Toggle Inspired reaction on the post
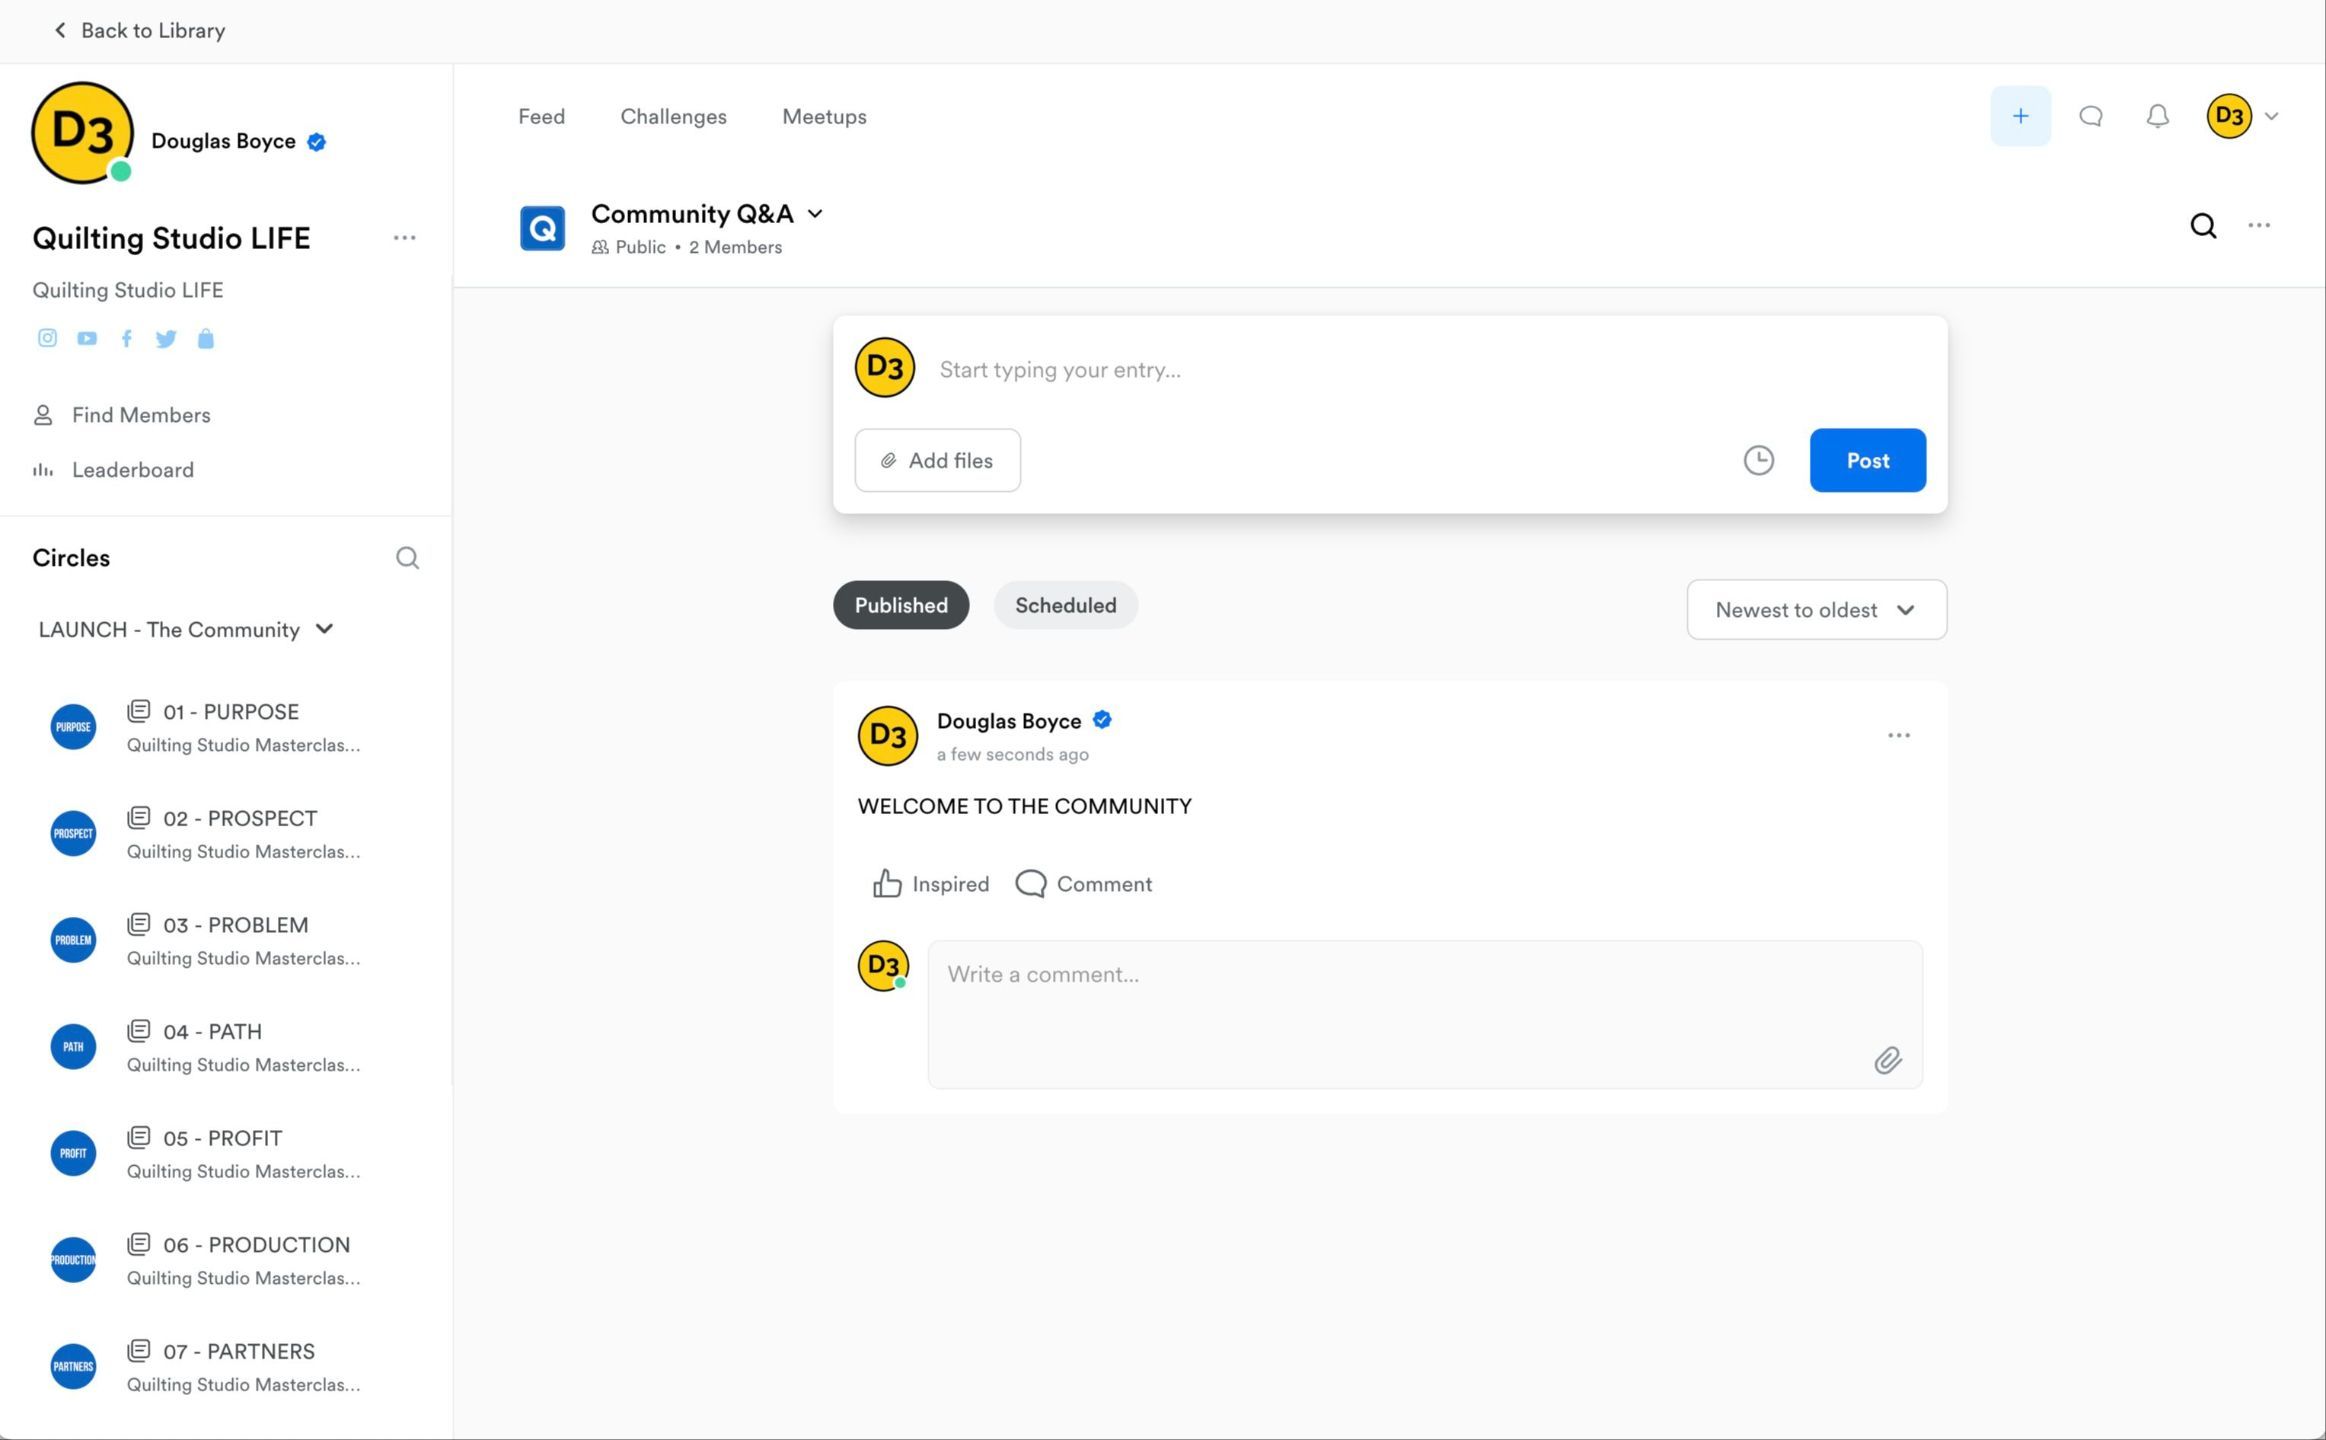The image size is (2326, 1440). tap(930, 884)
